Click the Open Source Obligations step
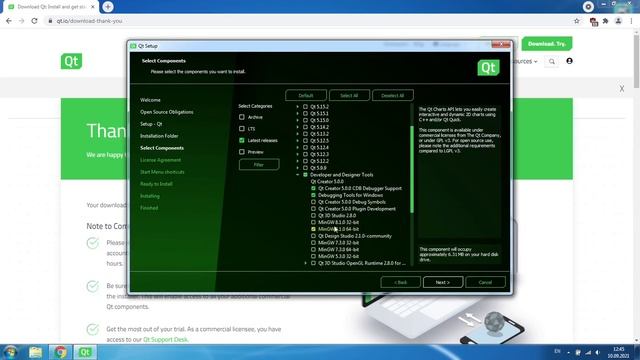640x360 pixels. pyautogui.click(x=167, y=112)
